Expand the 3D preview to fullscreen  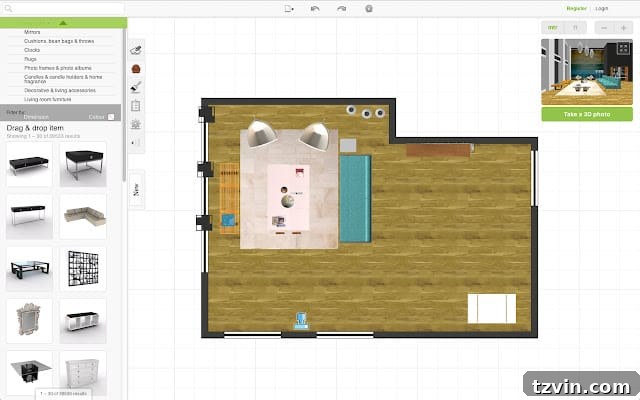click(623, 49)
